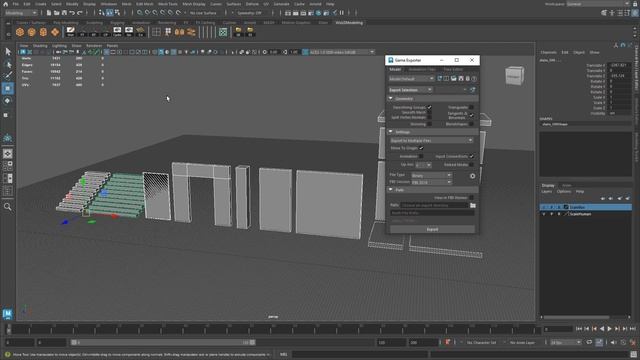This screenshot has width=640, height=360.
Task: Click the Export button in Game Exporter
Action: click(432, 229)
